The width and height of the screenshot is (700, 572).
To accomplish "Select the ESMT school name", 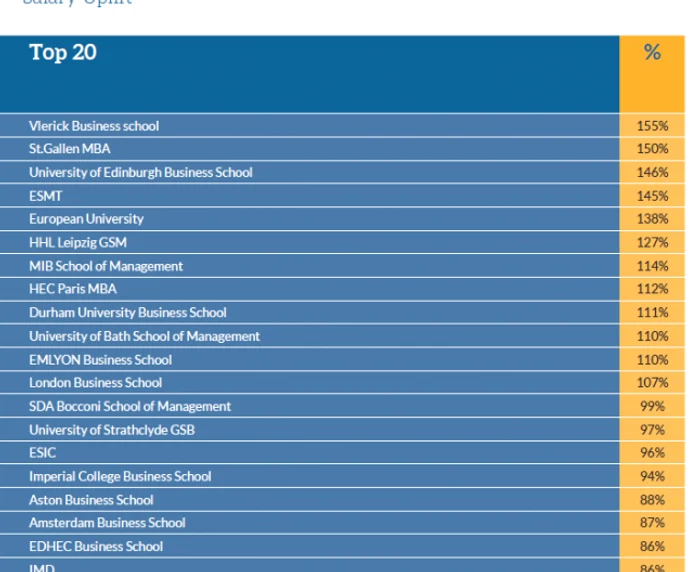I will pyautogui.click(x=46, y=196).
